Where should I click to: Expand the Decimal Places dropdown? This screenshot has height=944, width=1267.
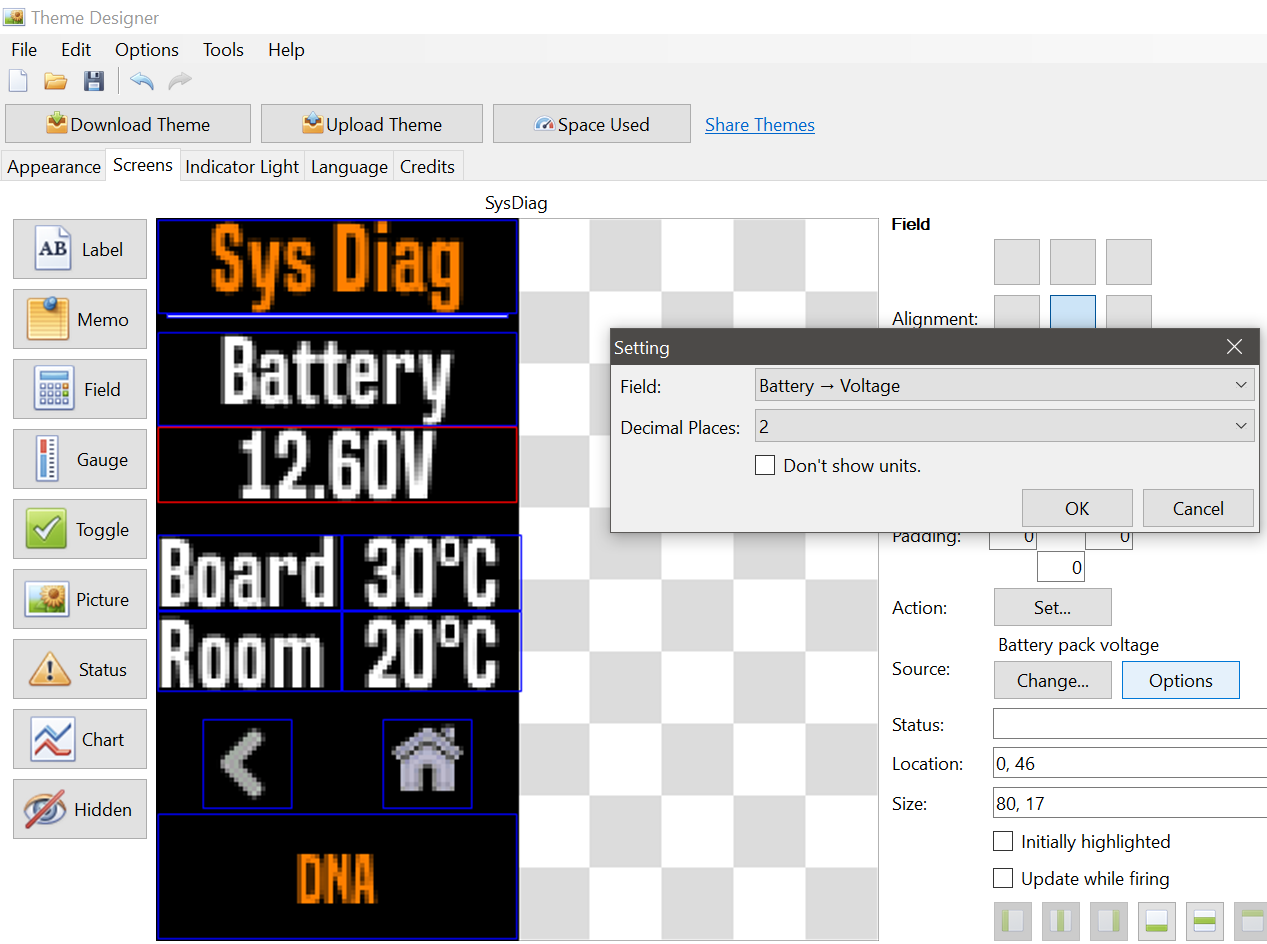click(x=1004, y=427)
